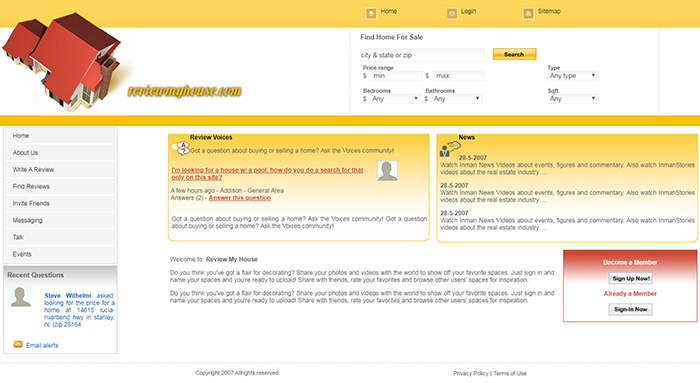Click the Steve Wilhelmi name link

click(68, 296)
